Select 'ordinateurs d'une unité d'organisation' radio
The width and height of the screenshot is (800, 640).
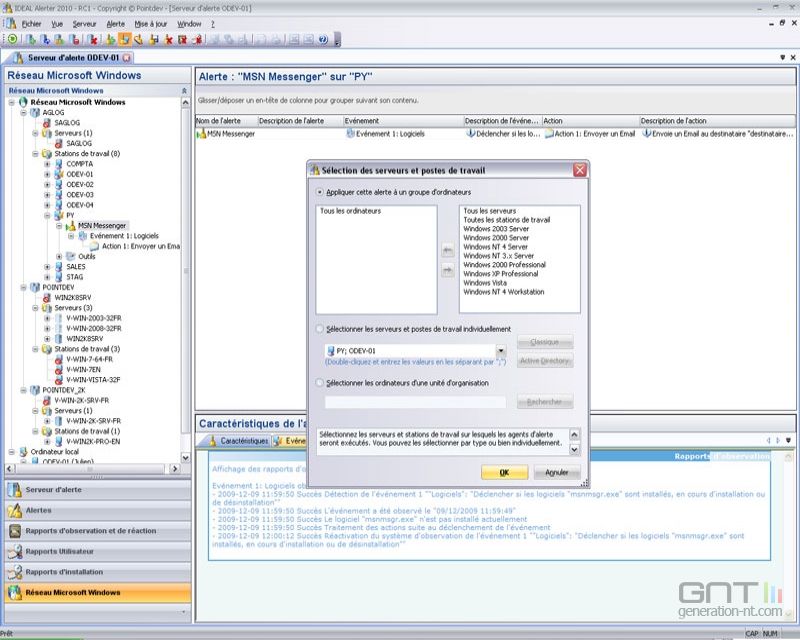click(x=319, y=383)
